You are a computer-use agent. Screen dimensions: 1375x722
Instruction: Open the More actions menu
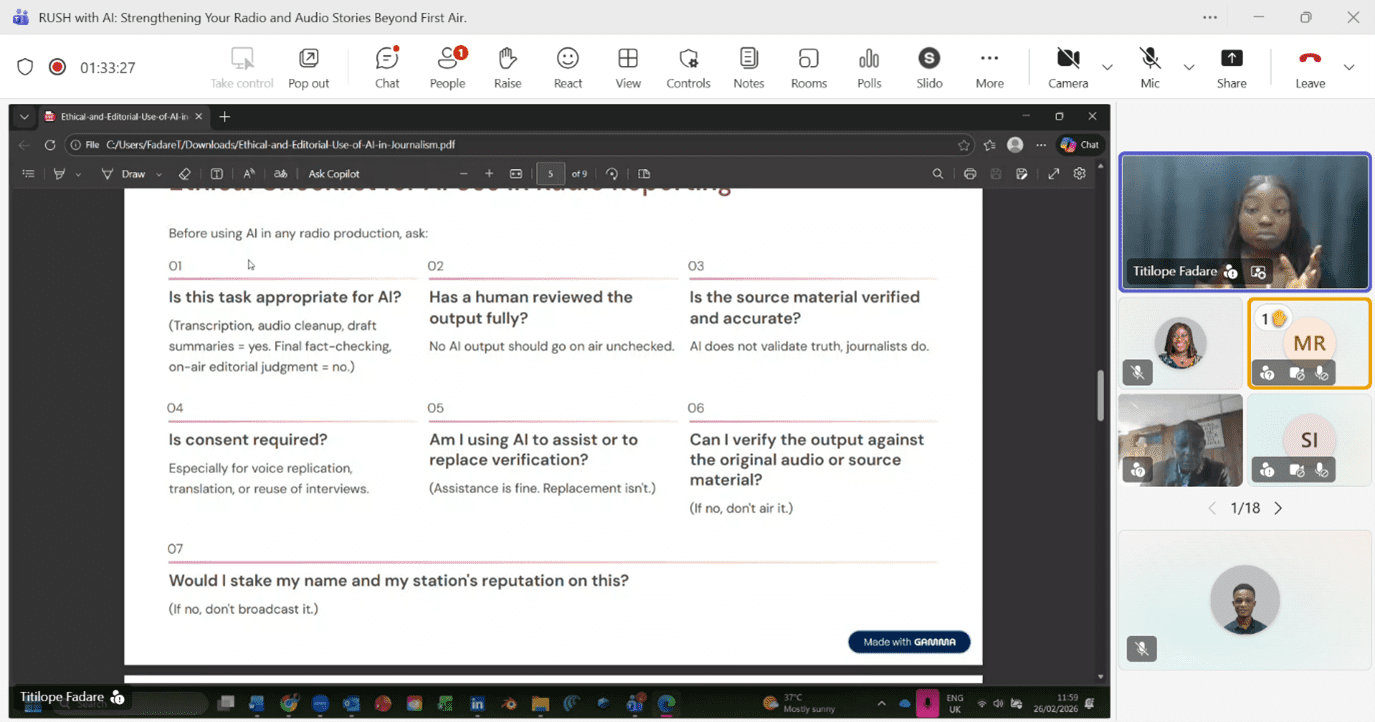[989, 67]
